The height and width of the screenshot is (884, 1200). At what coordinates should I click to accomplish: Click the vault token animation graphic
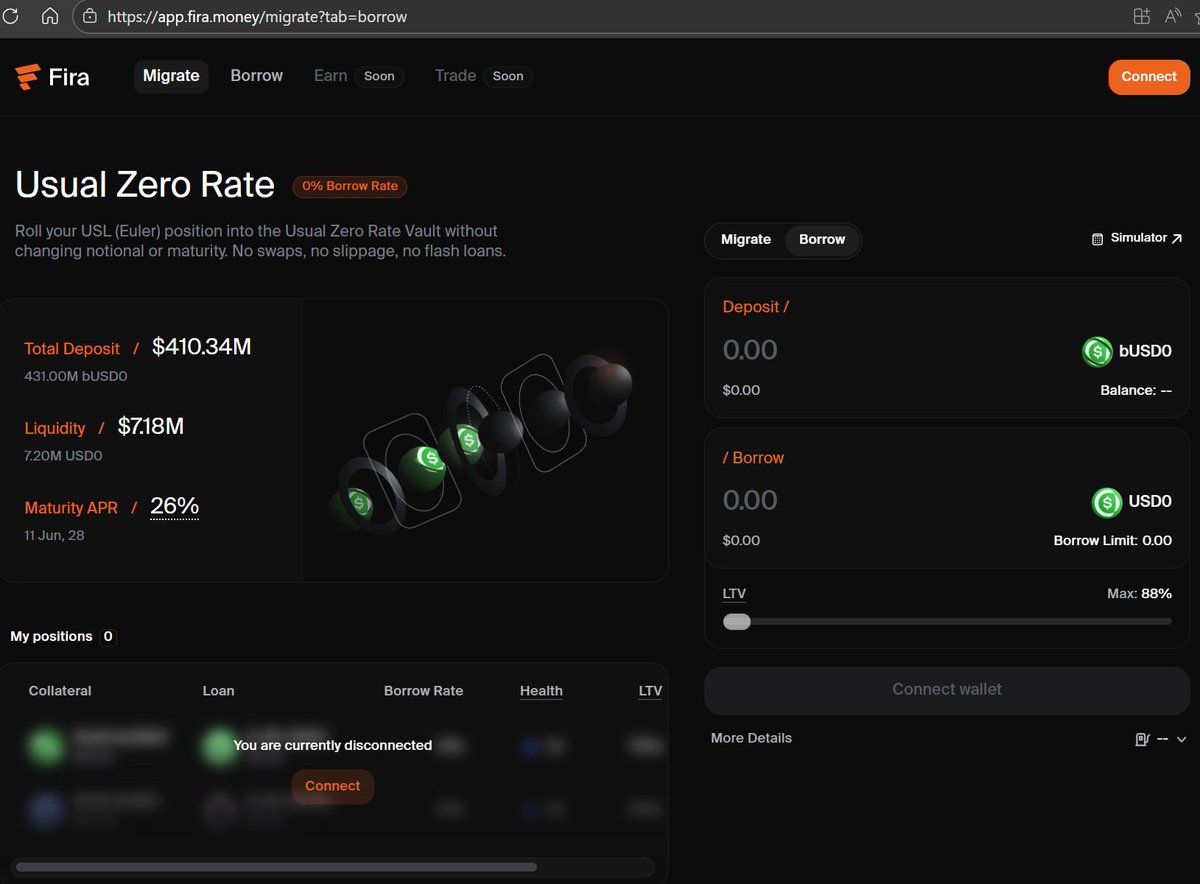(485, 440)
